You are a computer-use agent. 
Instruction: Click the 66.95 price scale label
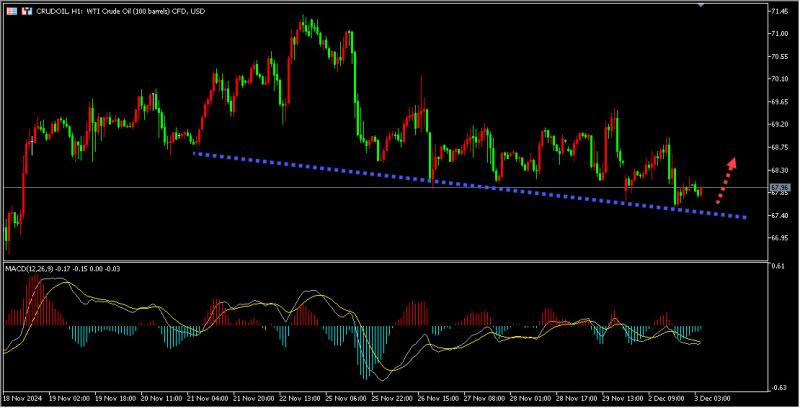[780, 238]
